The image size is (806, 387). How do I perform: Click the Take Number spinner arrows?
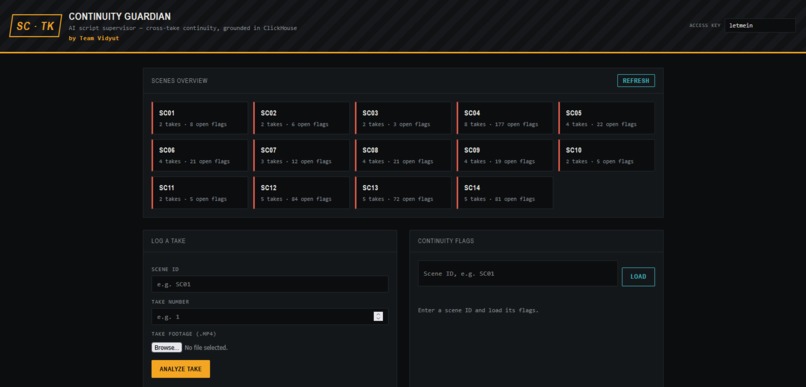tap(378, 317)
